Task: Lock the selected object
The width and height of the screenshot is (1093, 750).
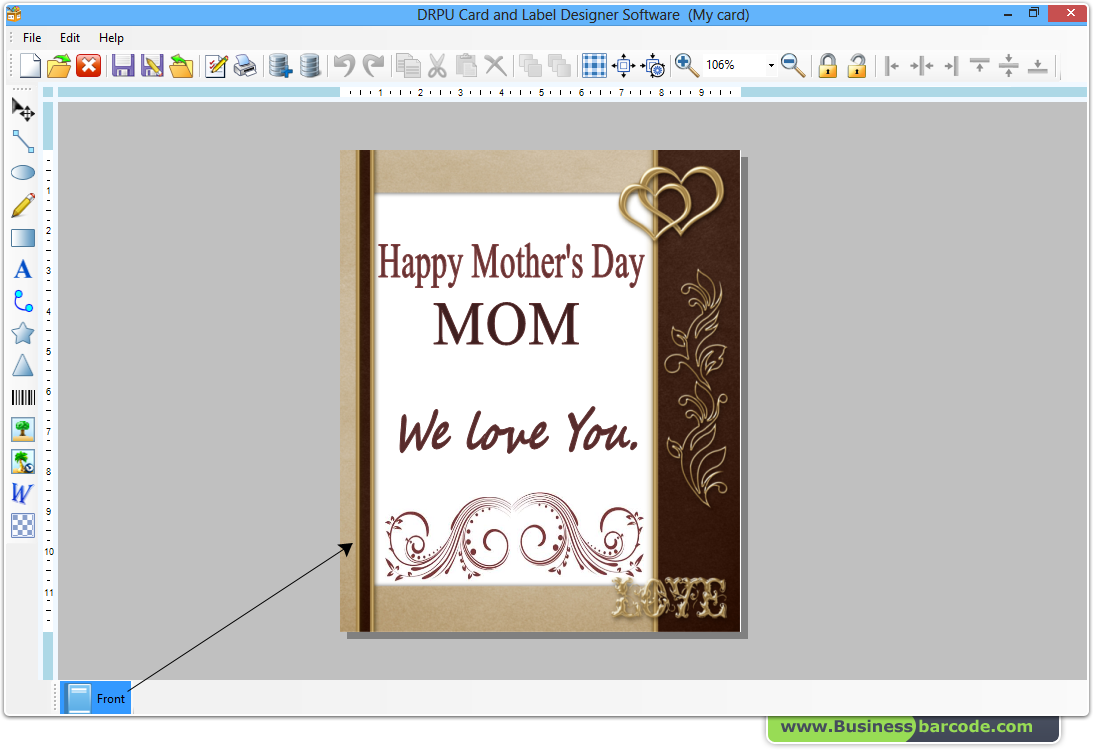Action: 829,65
